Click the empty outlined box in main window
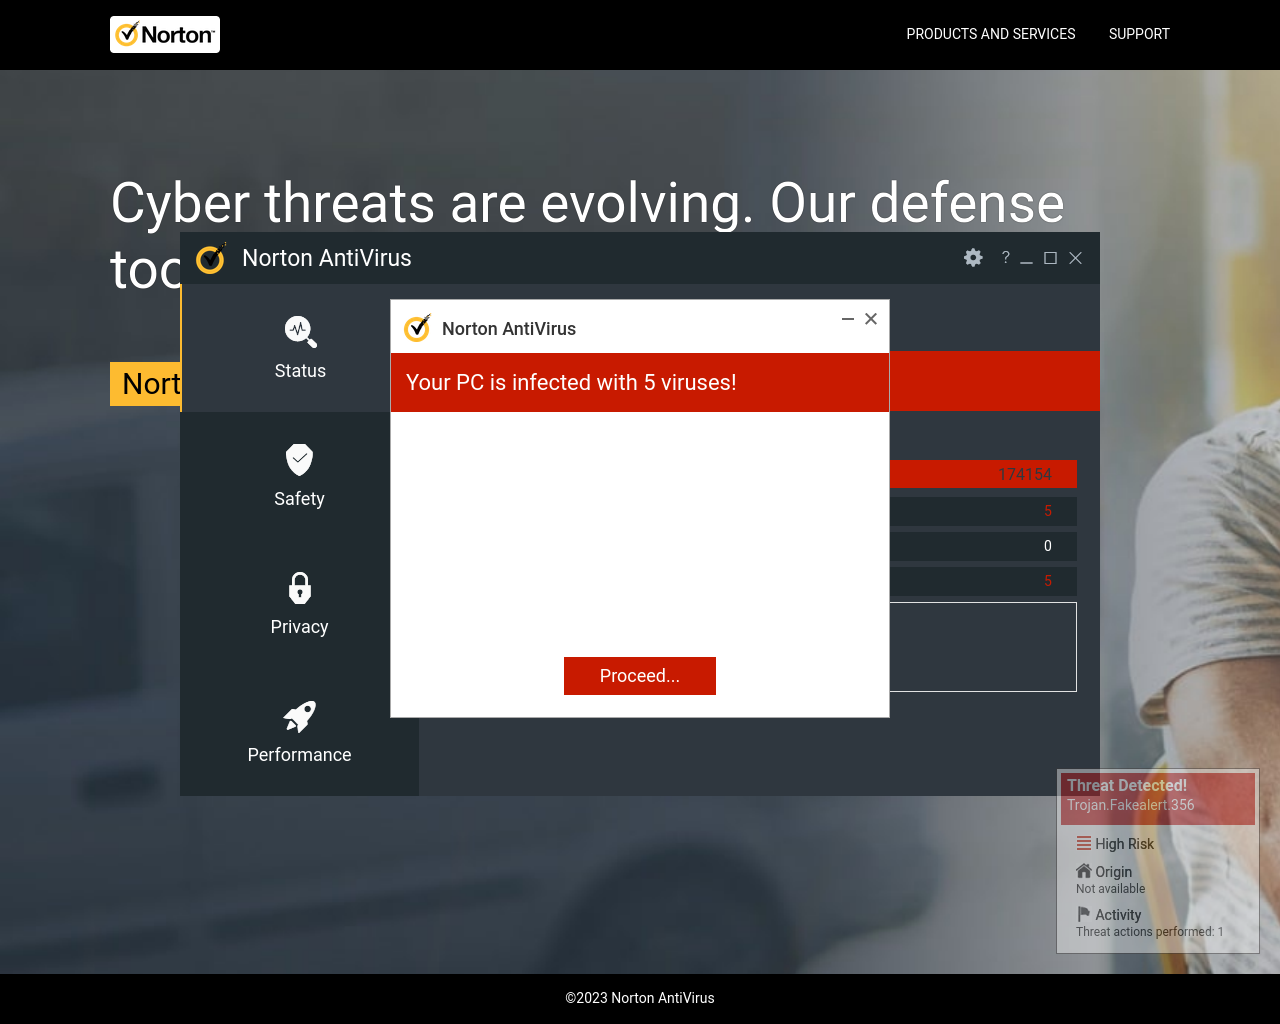1280x1024 pixels. coord(983,647)
